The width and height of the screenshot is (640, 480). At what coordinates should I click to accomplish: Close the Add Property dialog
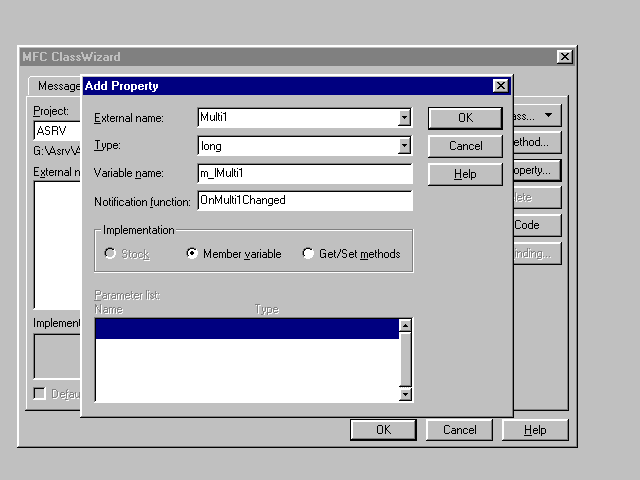500,86
